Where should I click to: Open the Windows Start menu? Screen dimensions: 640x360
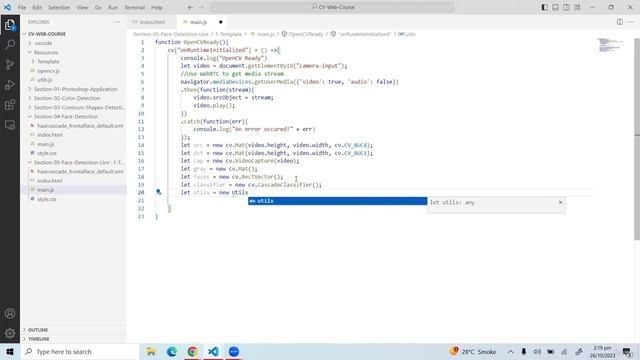click(10, 351)
